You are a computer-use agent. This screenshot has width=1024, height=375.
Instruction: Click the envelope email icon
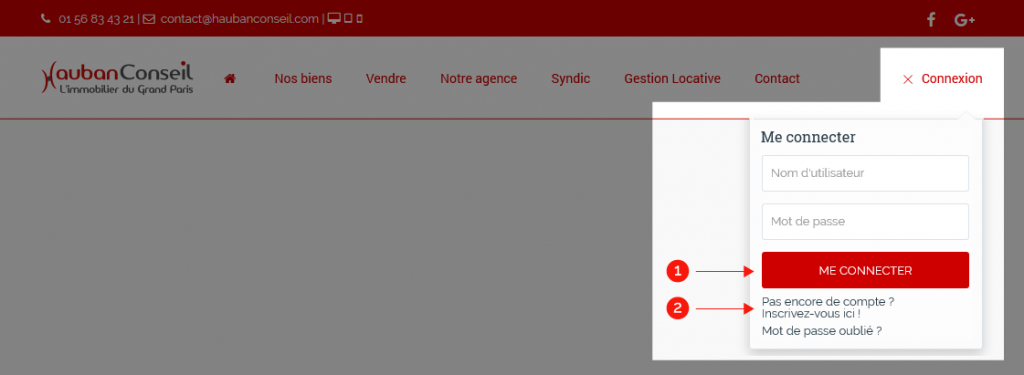tap(149, 19)
